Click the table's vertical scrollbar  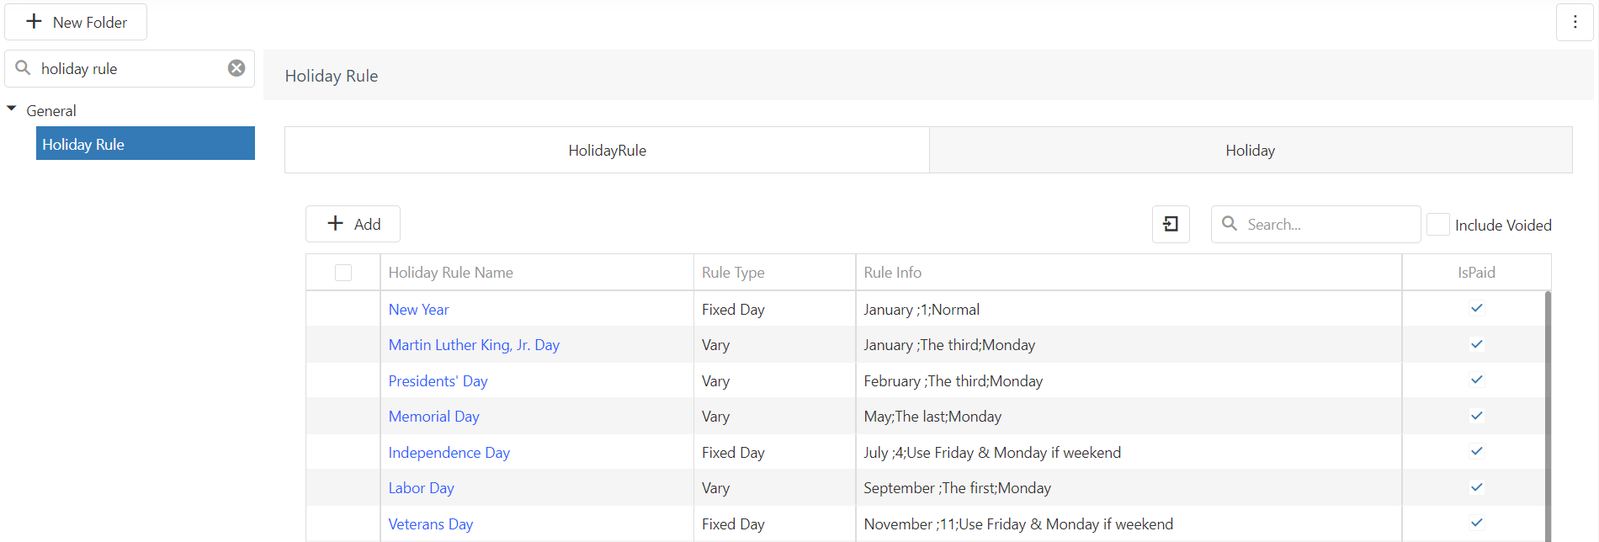tap(1547, 416)
